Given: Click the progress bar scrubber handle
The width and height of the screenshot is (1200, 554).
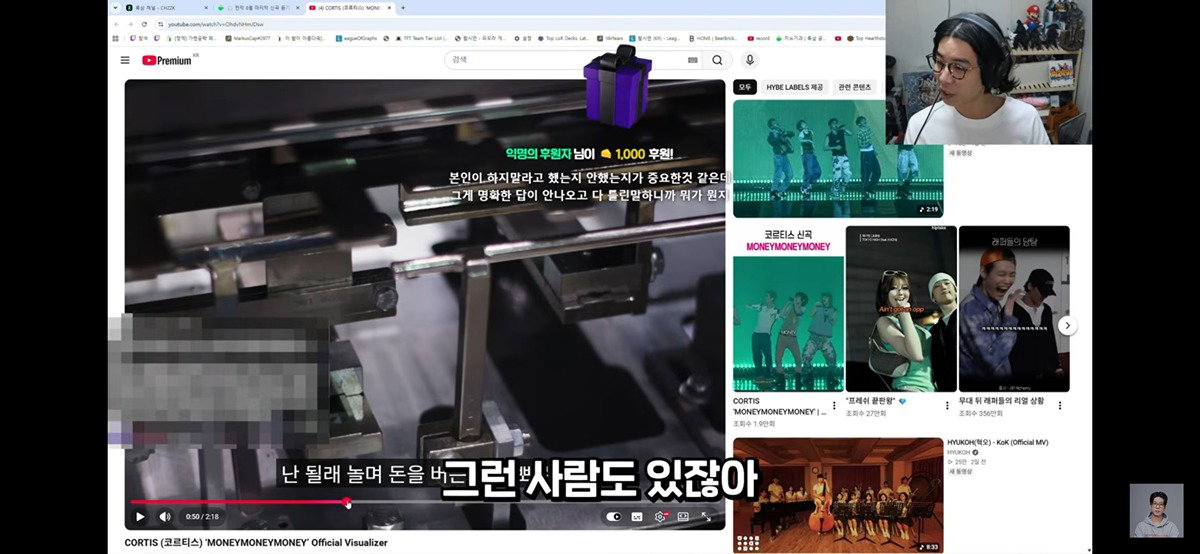Looking at the screenshot, I should click(x=347, y=502).
